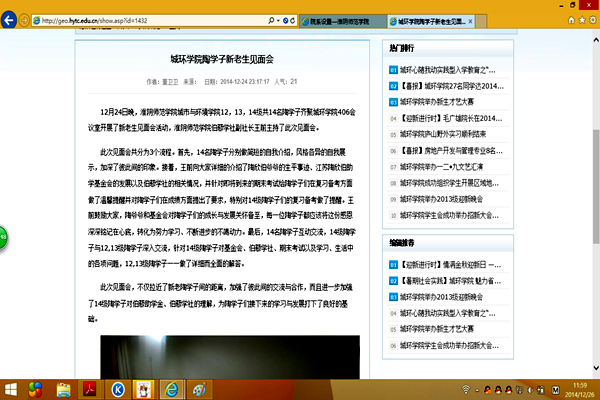This screenshot has width=600, height=400.
Task: Click the Windows Start button
Action: 11,389
